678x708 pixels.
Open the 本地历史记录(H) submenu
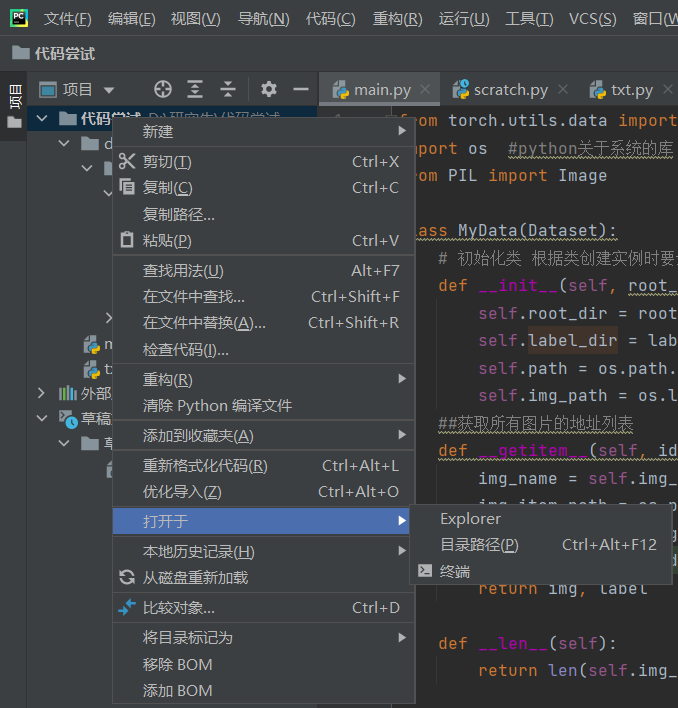[x=263, y=551]
